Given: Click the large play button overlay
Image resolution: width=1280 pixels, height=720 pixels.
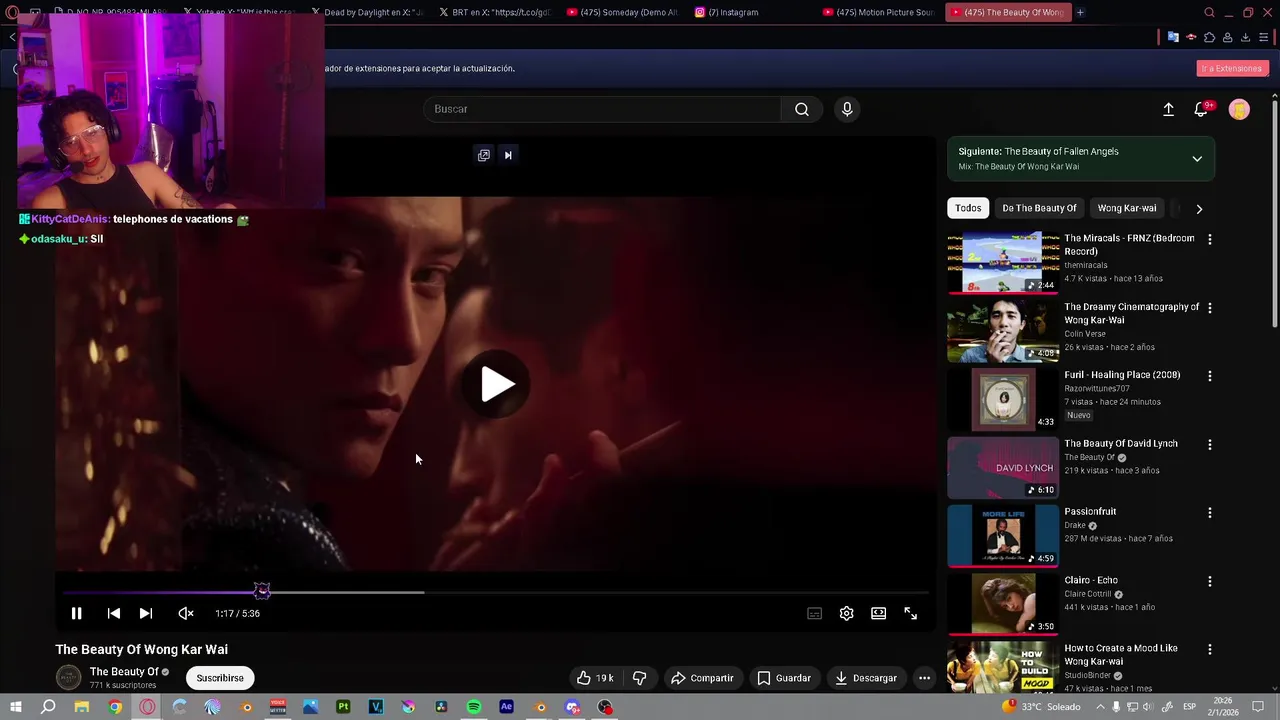Looking at the screenshot, I should pyautogui.click(x=497, y=384).
